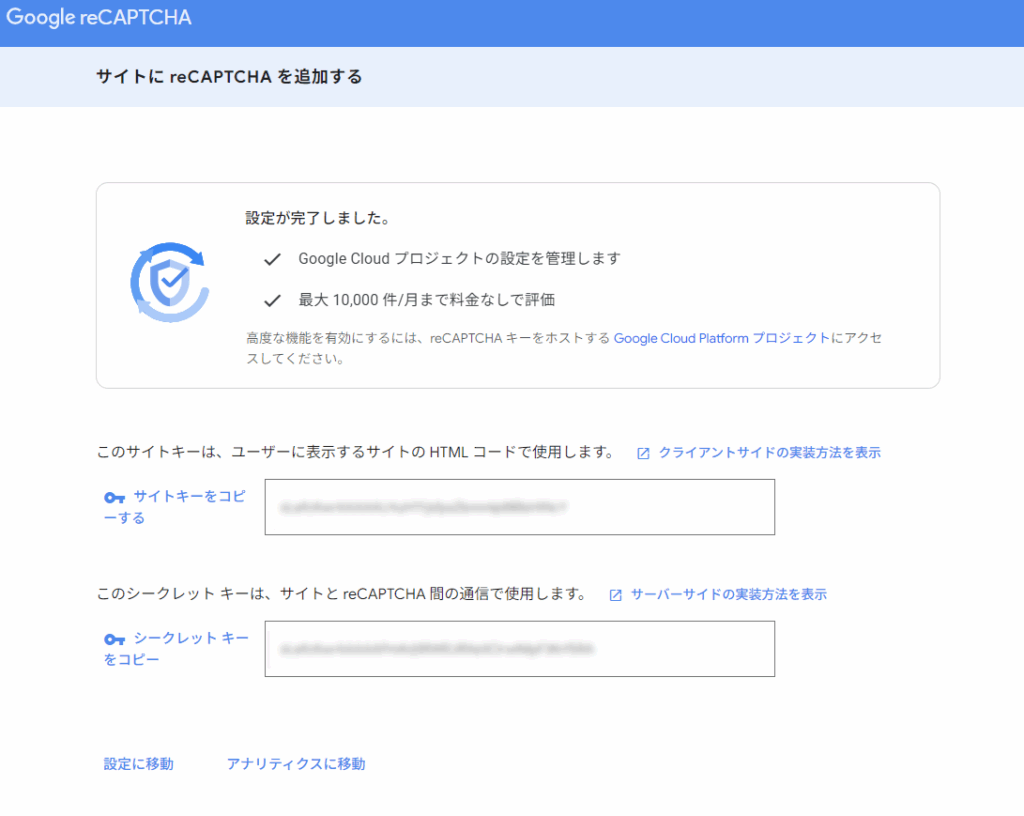Click the site key description starting このサイトキーは
Image resolution: width=1024 pixels, height=816 pixels.
tap(355, 452)
